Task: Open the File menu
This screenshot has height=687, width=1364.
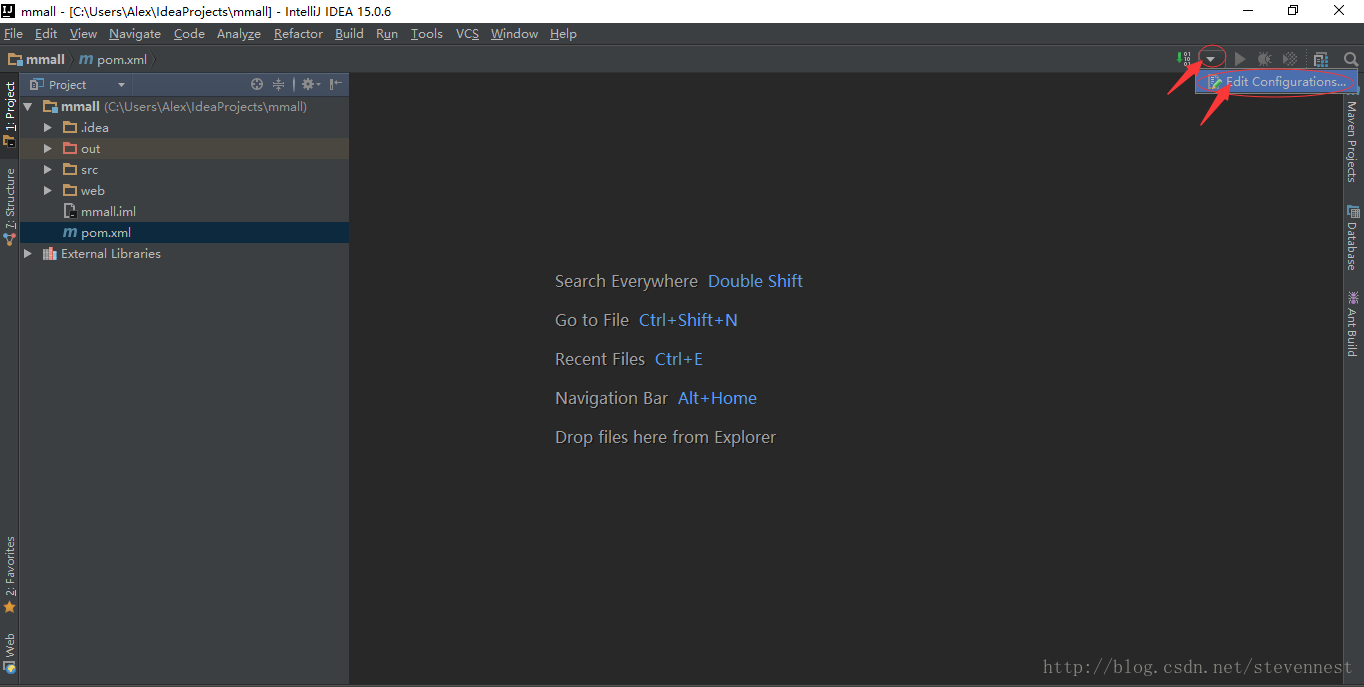Action: pos(13,34)
